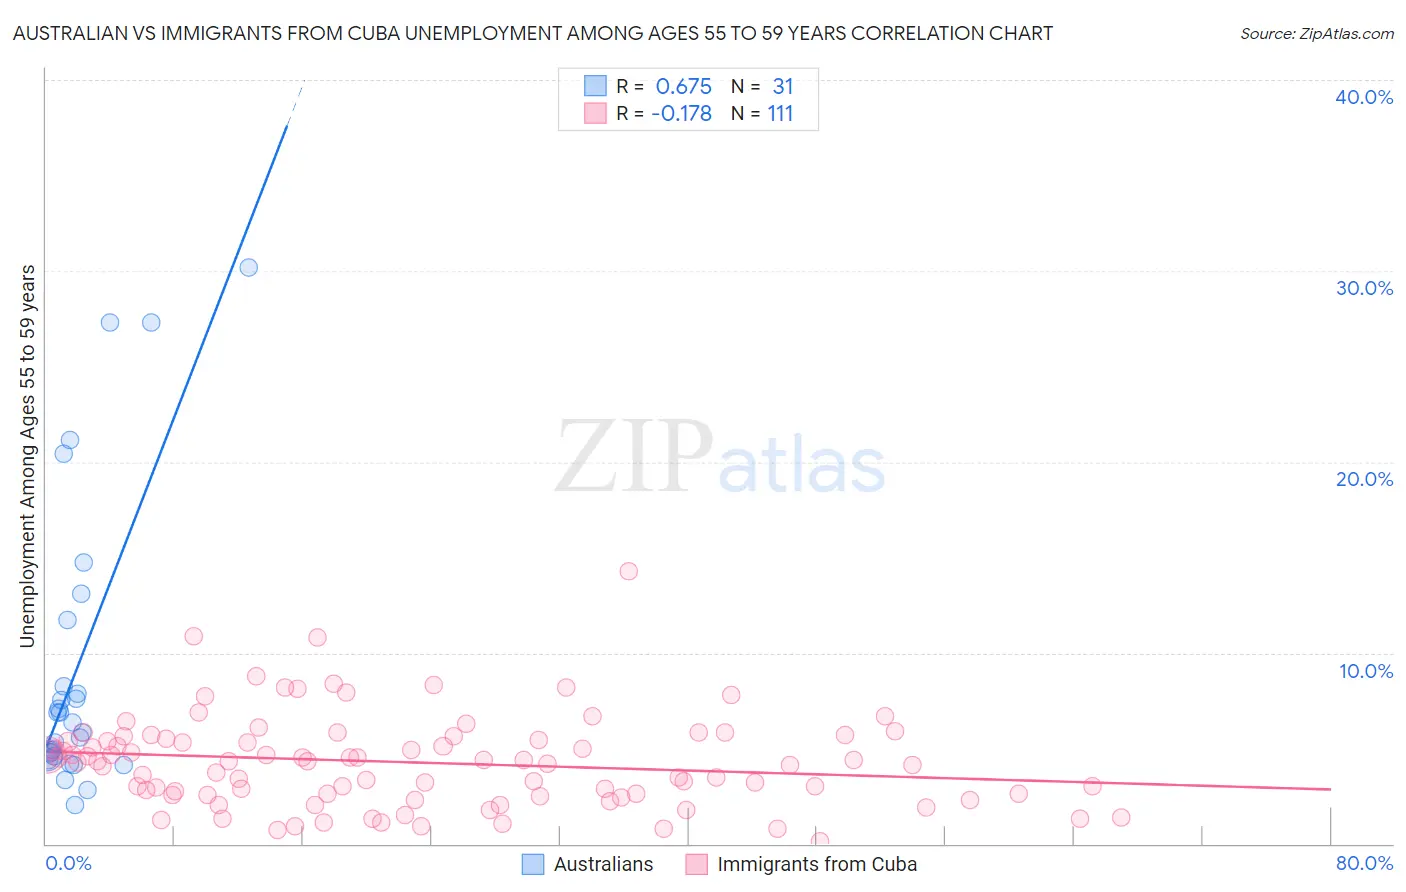Click the N value 111 in legend
Image resolution: width=1406 pixels, height=892 pixels.
(x=780, y=113)
